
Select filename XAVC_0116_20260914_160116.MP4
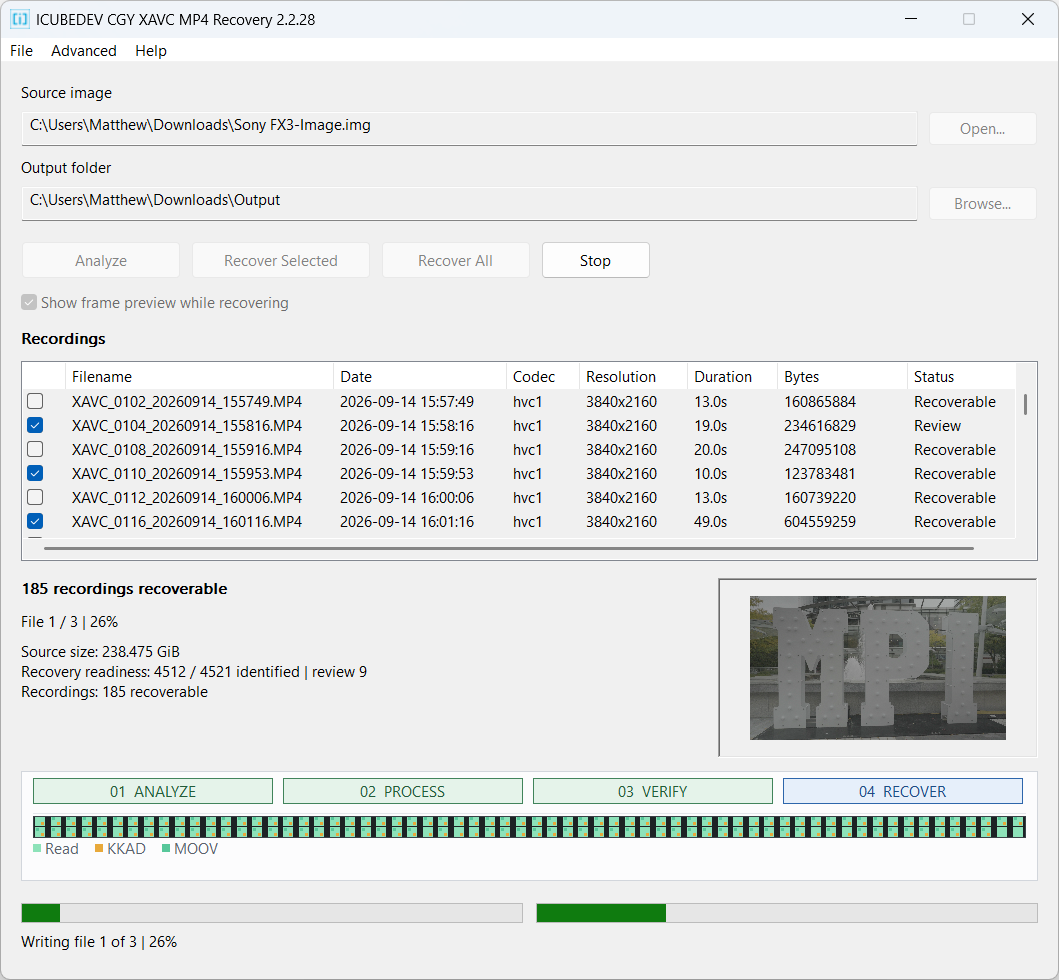[187, 521]
